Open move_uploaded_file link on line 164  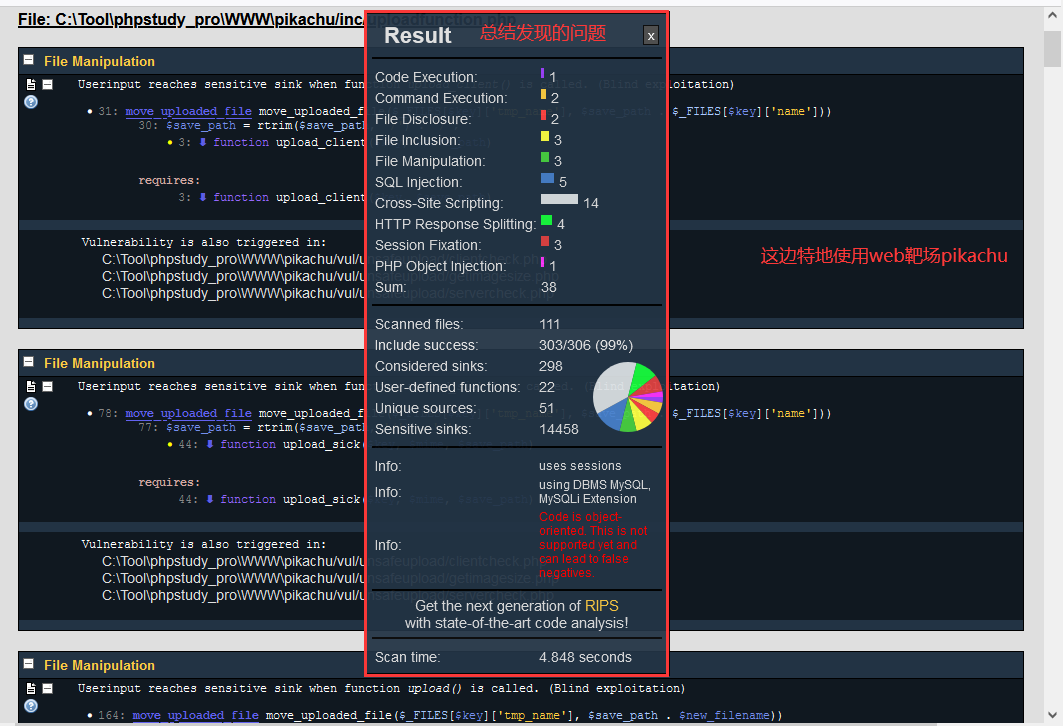point(195,715)
